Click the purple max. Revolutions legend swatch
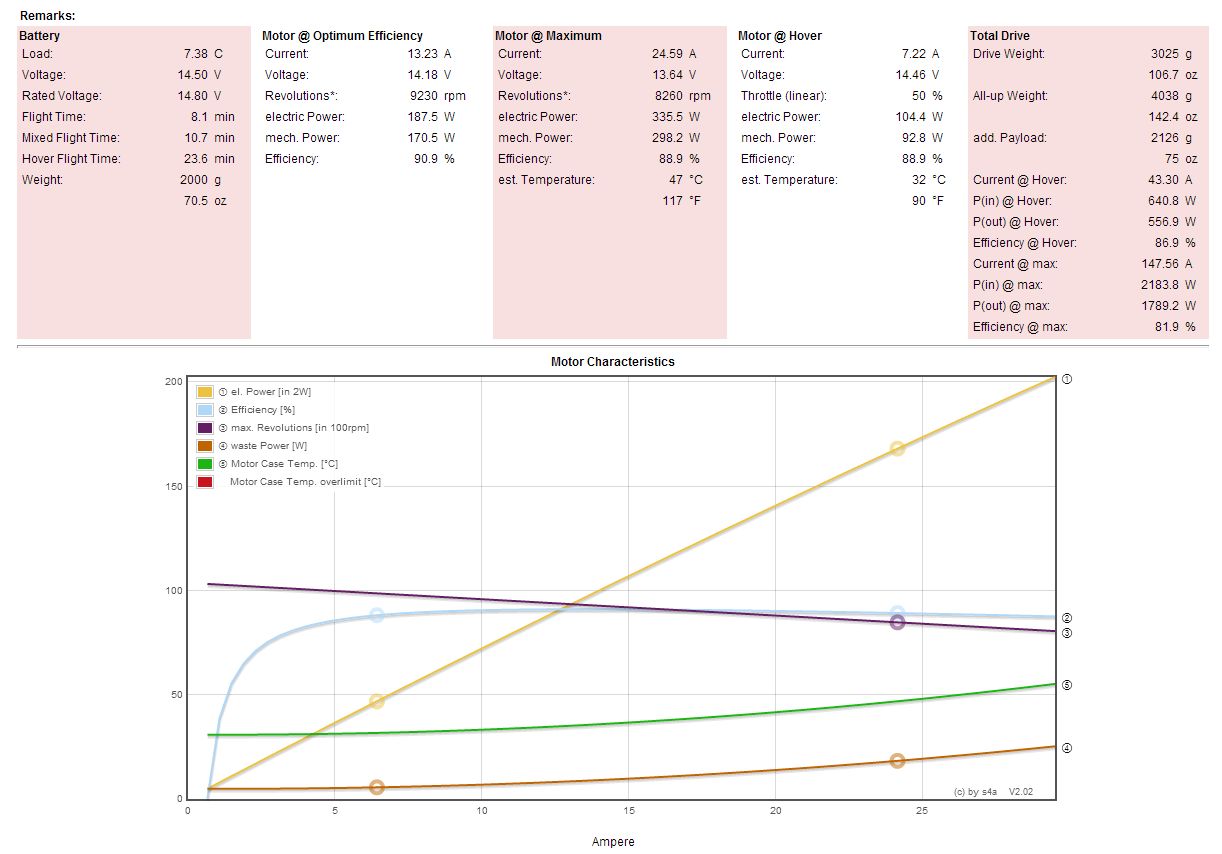The width and height of the screenshot is (1222, 854). pyautogui.click(x=205, y=428)
